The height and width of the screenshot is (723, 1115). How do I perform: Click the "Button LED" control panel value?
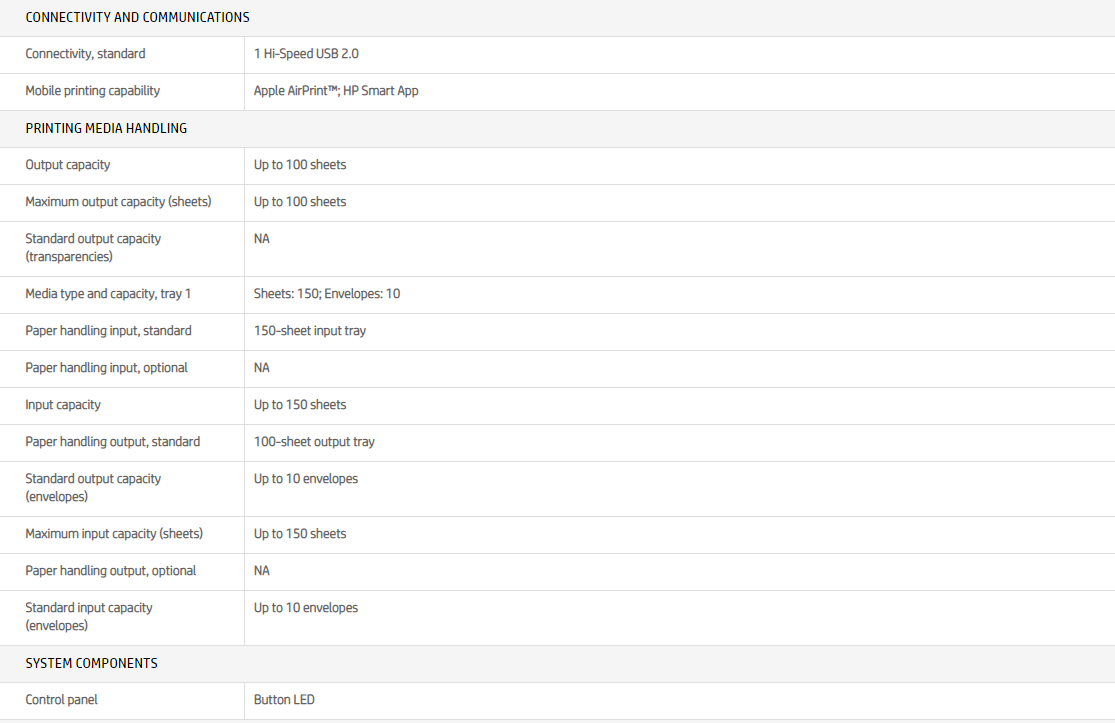point(284,700)
